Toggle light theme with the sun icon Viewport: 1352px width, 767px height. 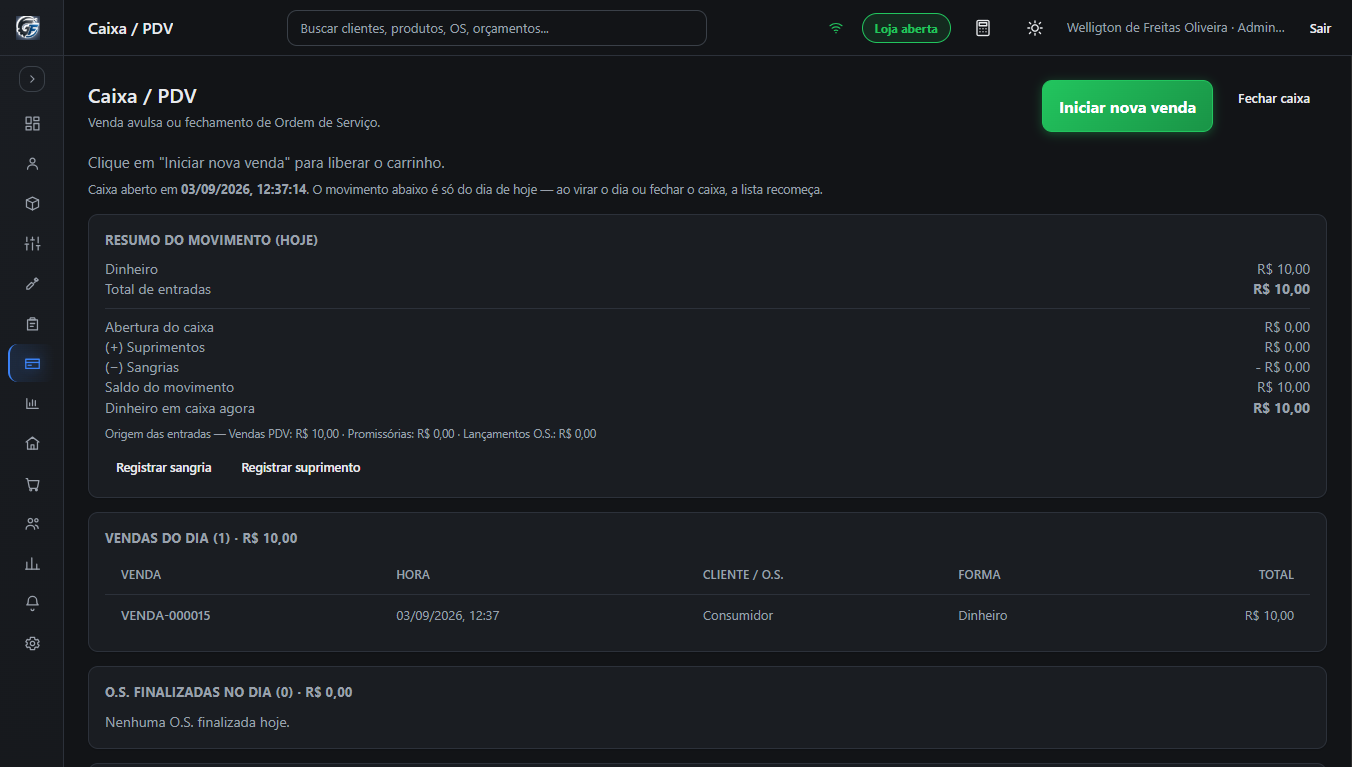1035,28
